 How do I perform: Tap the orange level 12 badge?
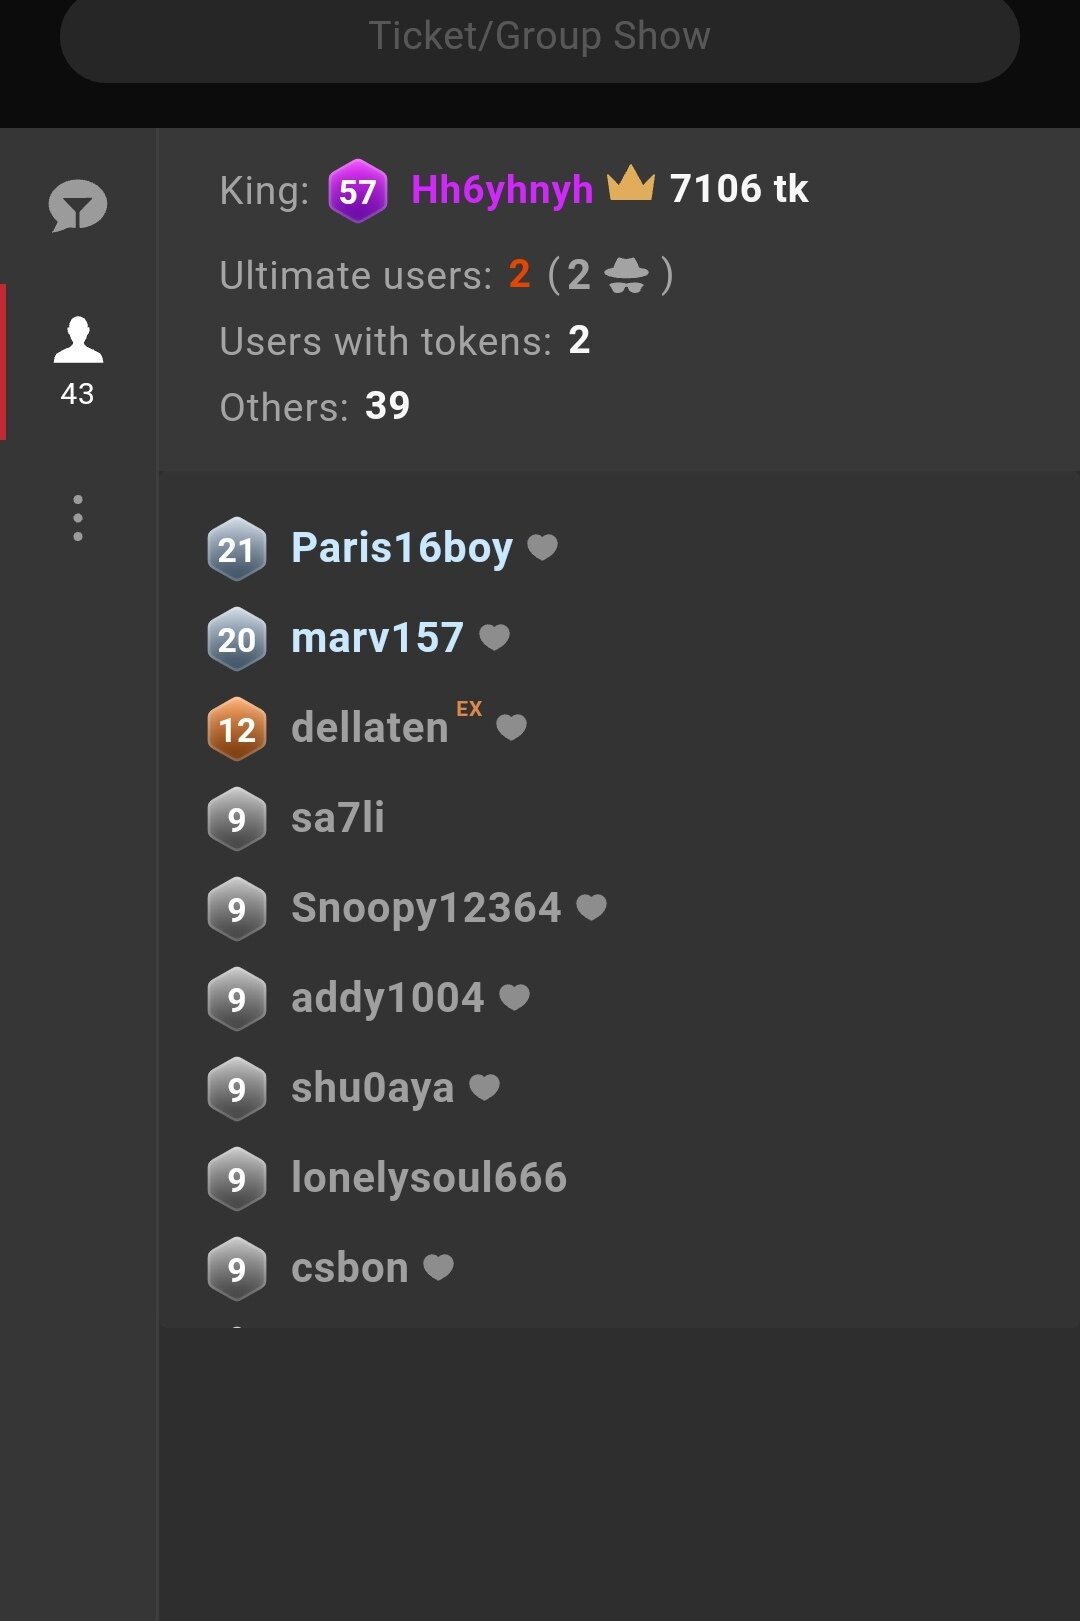click(237, 729)
